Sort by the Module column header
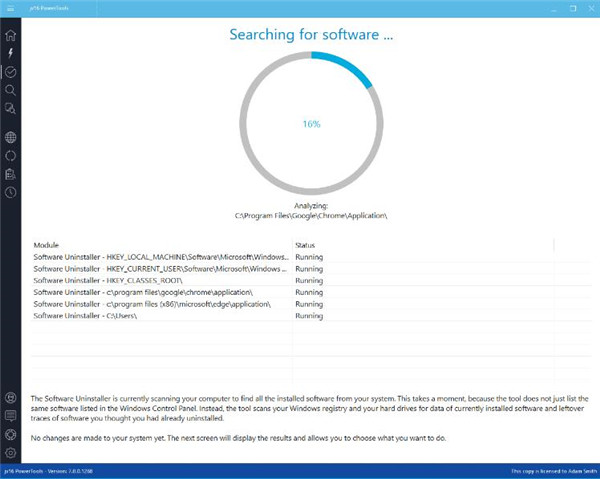 pyautogui.click(x=160, y=244)
